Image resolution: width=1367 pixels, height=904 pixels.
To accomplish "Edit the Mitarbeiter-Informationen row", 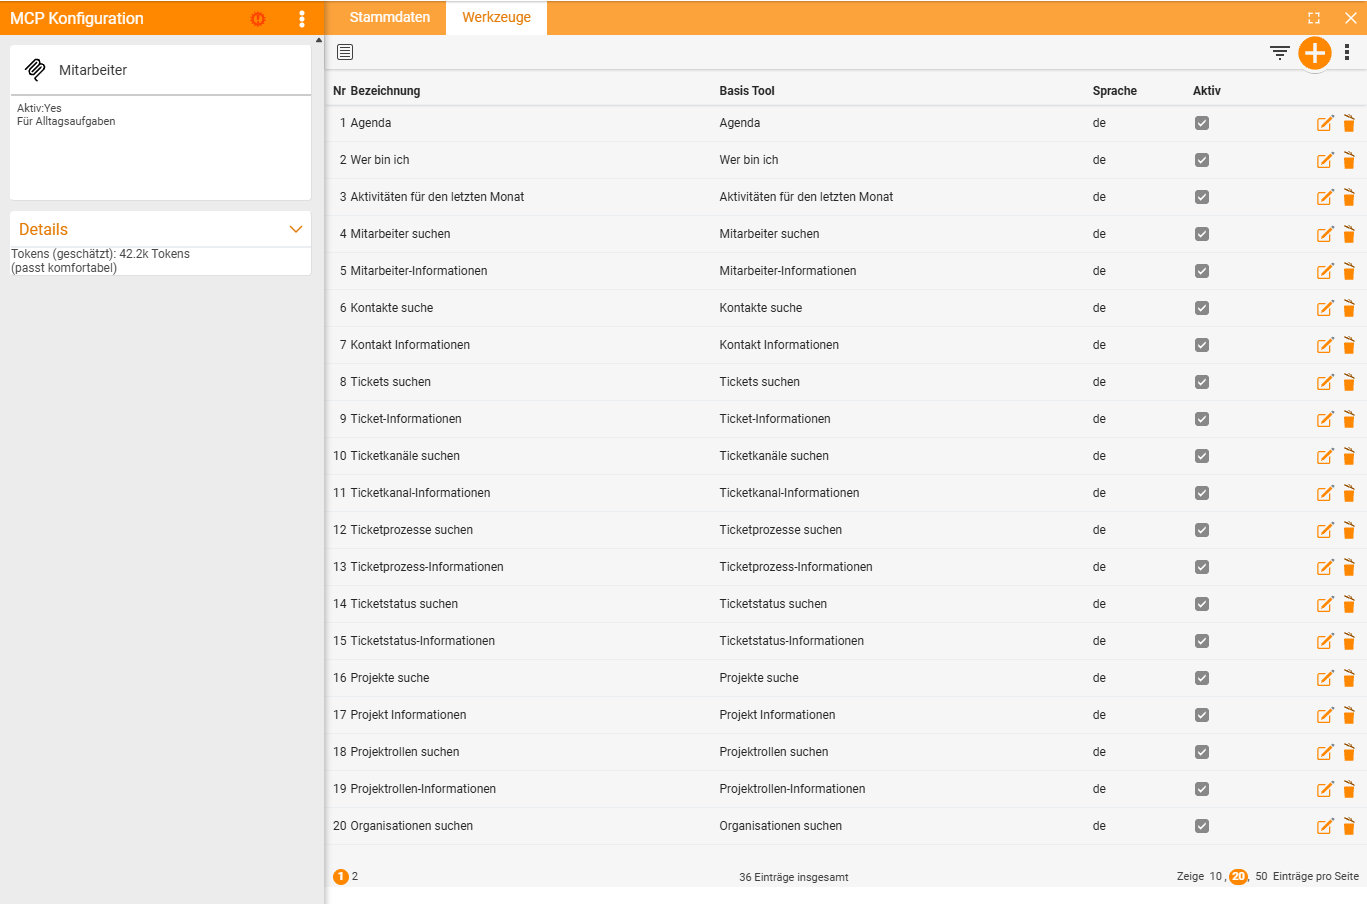I will (1325, 271).
